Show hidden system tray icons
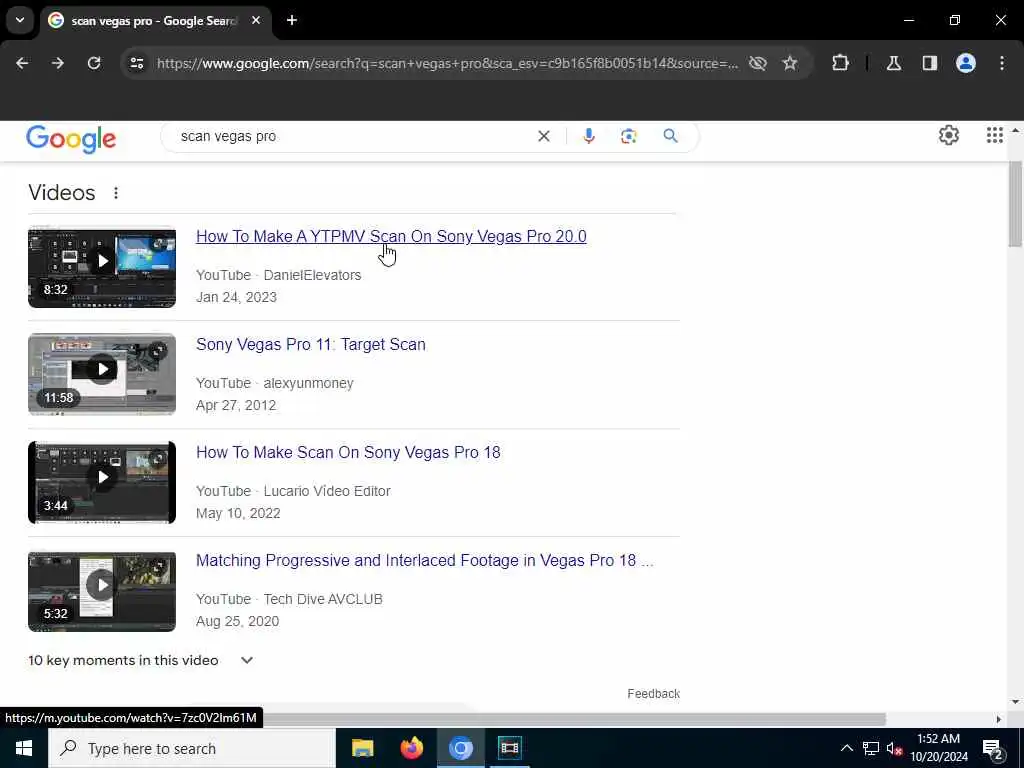The height and width of the screenshot is (768, 1024). [x=846, y=748]
